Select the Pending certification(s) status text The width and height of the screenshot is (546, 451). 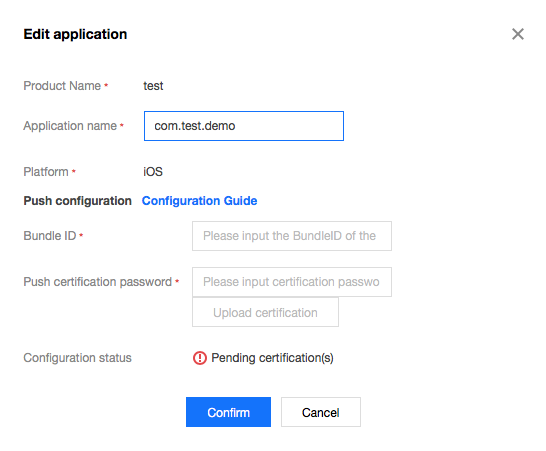[x=272, y=358]
